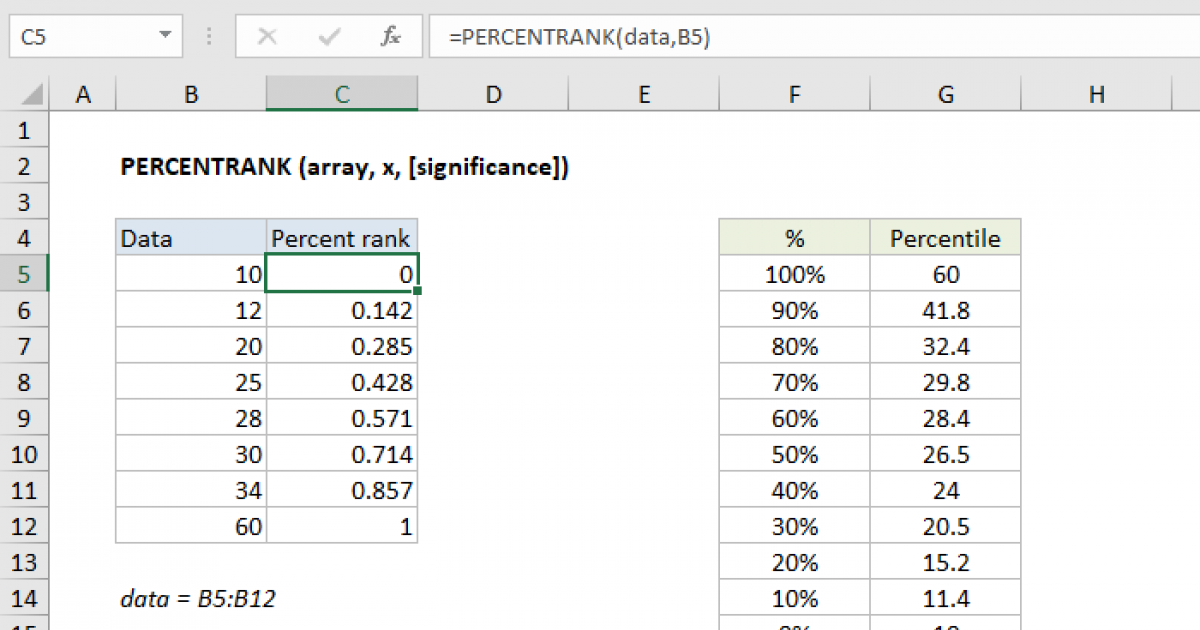
Task: Select column B header
Action: (190, 93)
